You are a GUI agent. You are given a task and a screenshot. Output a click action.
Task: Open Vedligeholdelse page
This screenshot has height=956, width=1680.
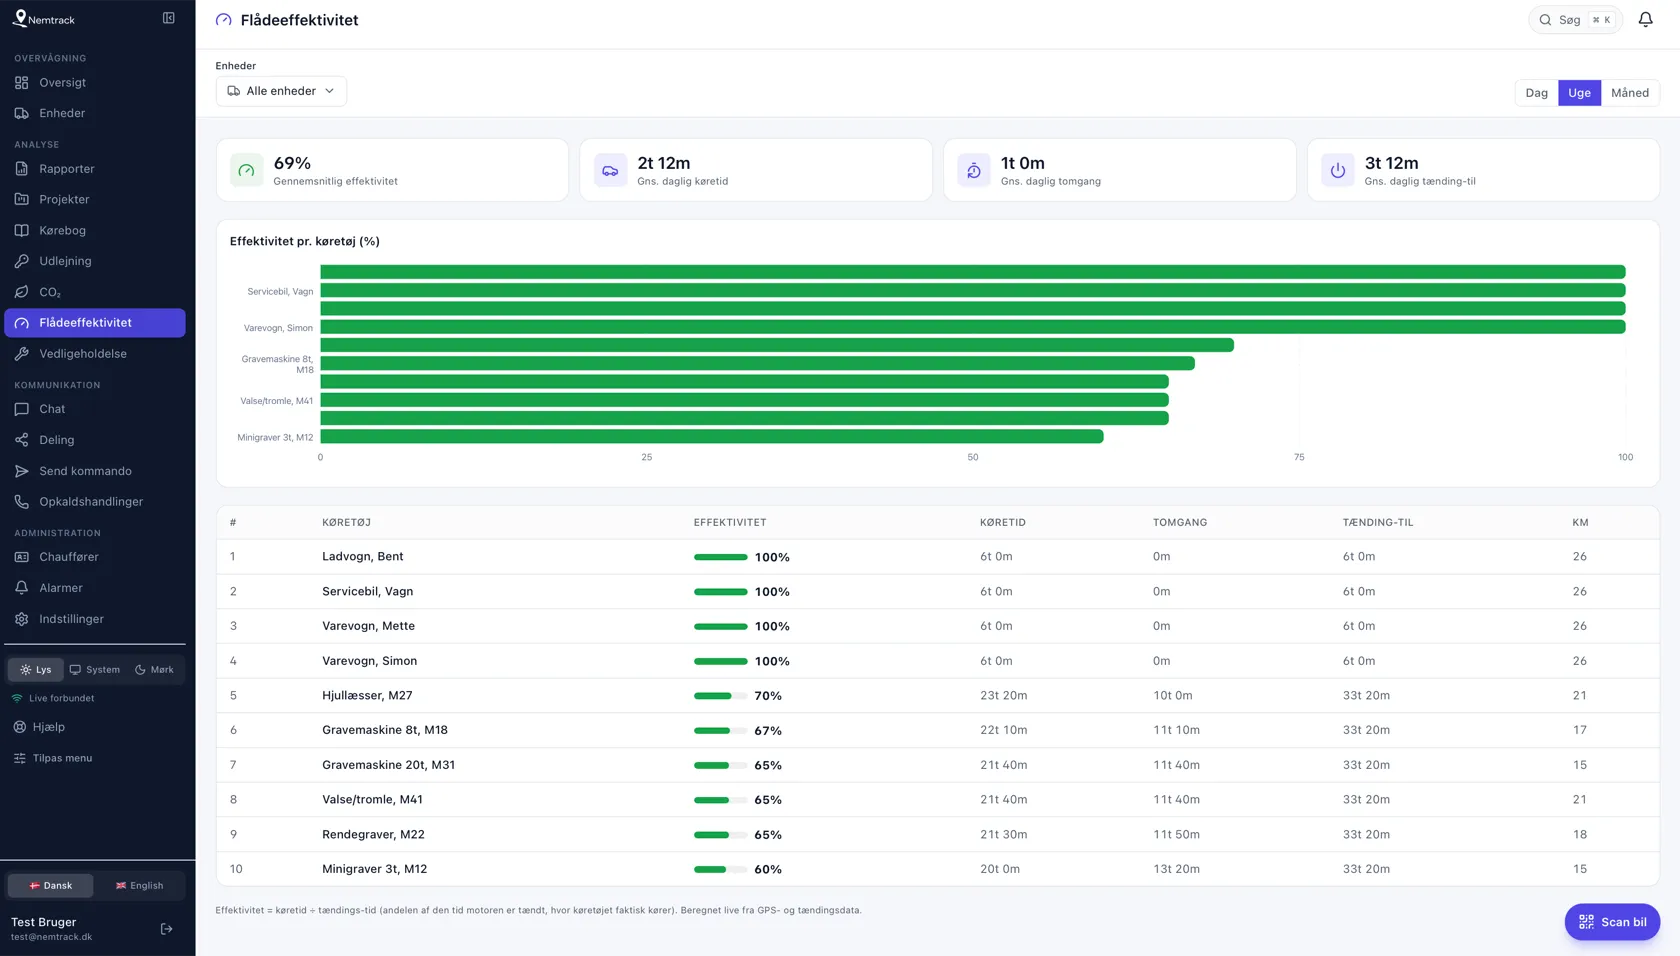click(95, 354)
